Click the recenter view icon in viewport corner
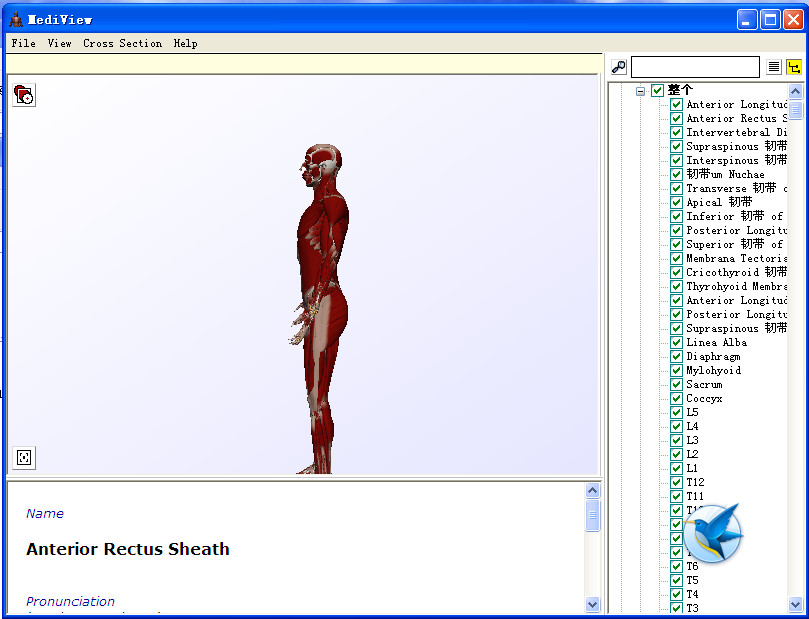Viewport: 809px width, 619px height. click(x=24, y=457)
